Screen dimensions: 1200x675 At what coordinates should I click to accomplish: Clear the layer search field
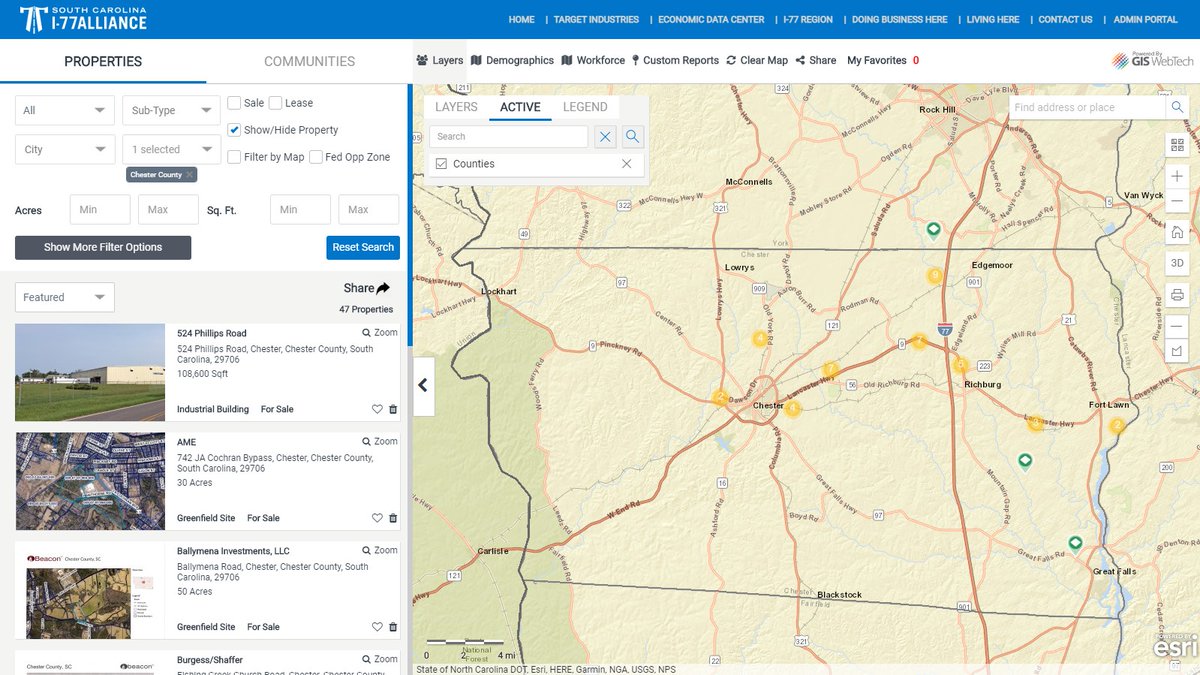coord(605,137)
